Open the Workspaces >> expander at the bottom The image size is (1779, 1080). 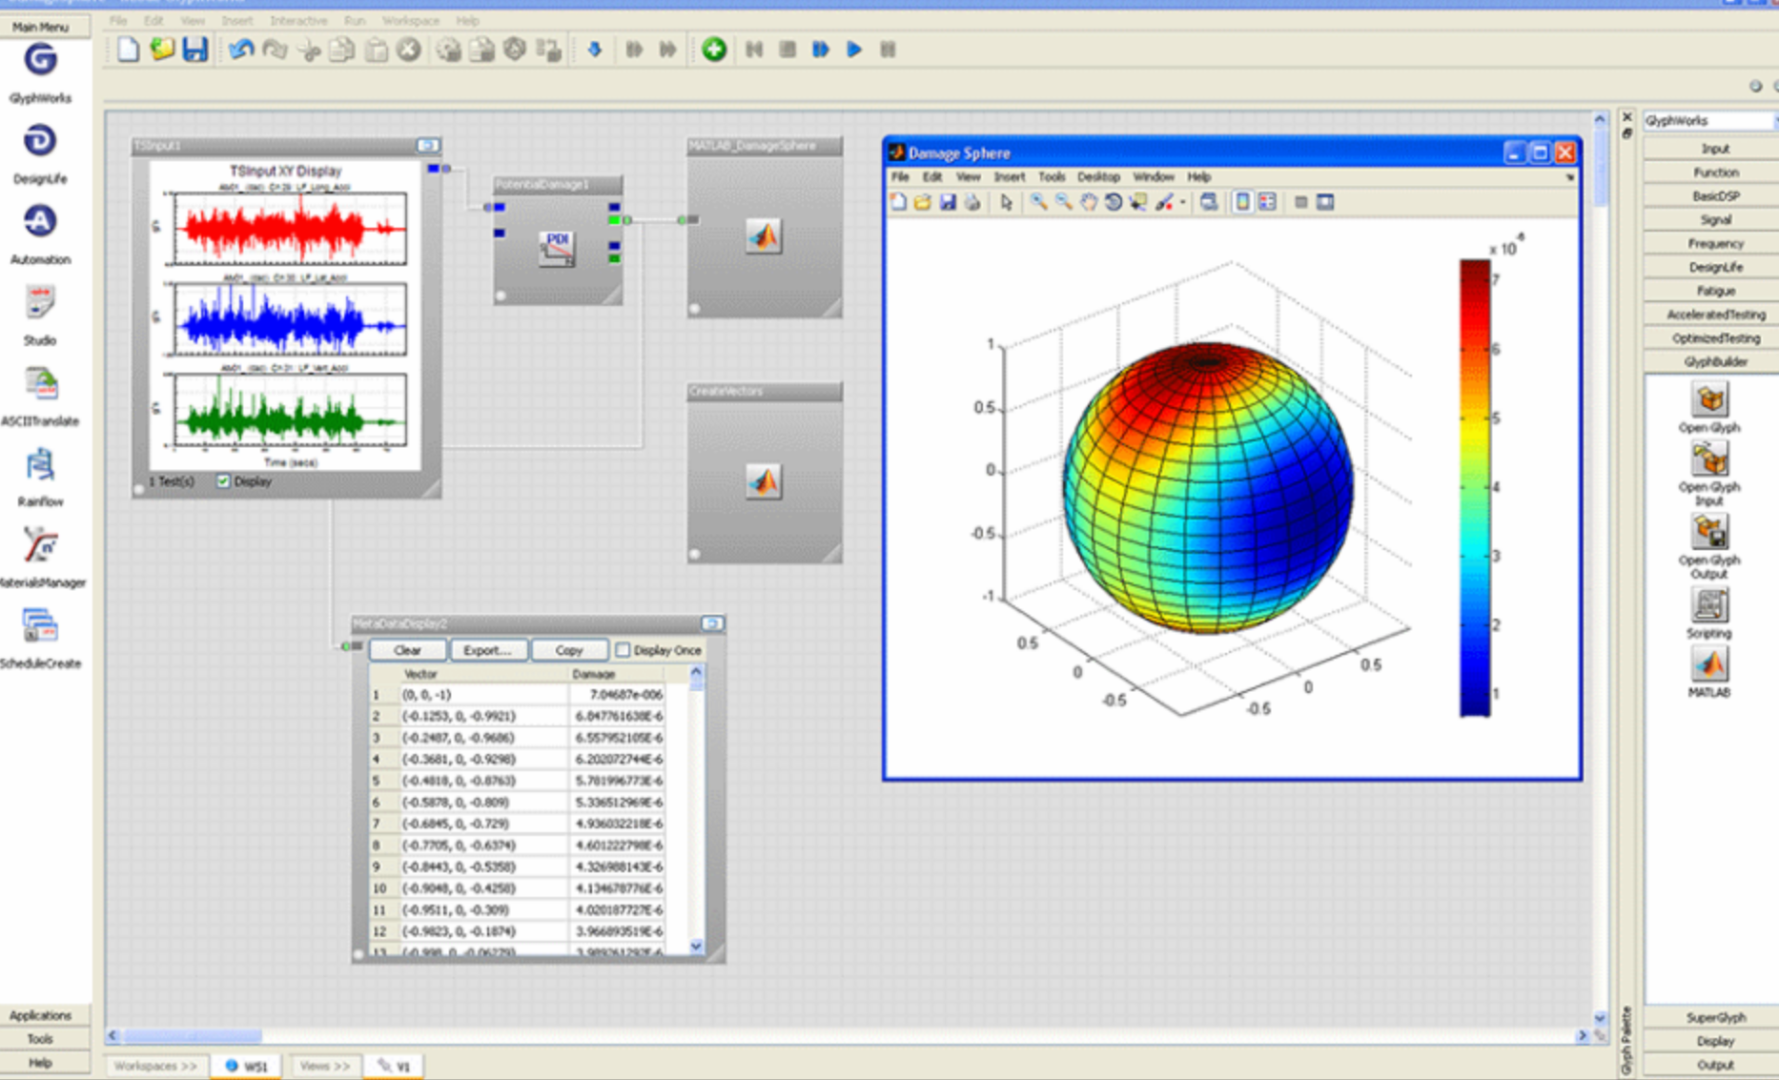click(x=155, y=1066)
